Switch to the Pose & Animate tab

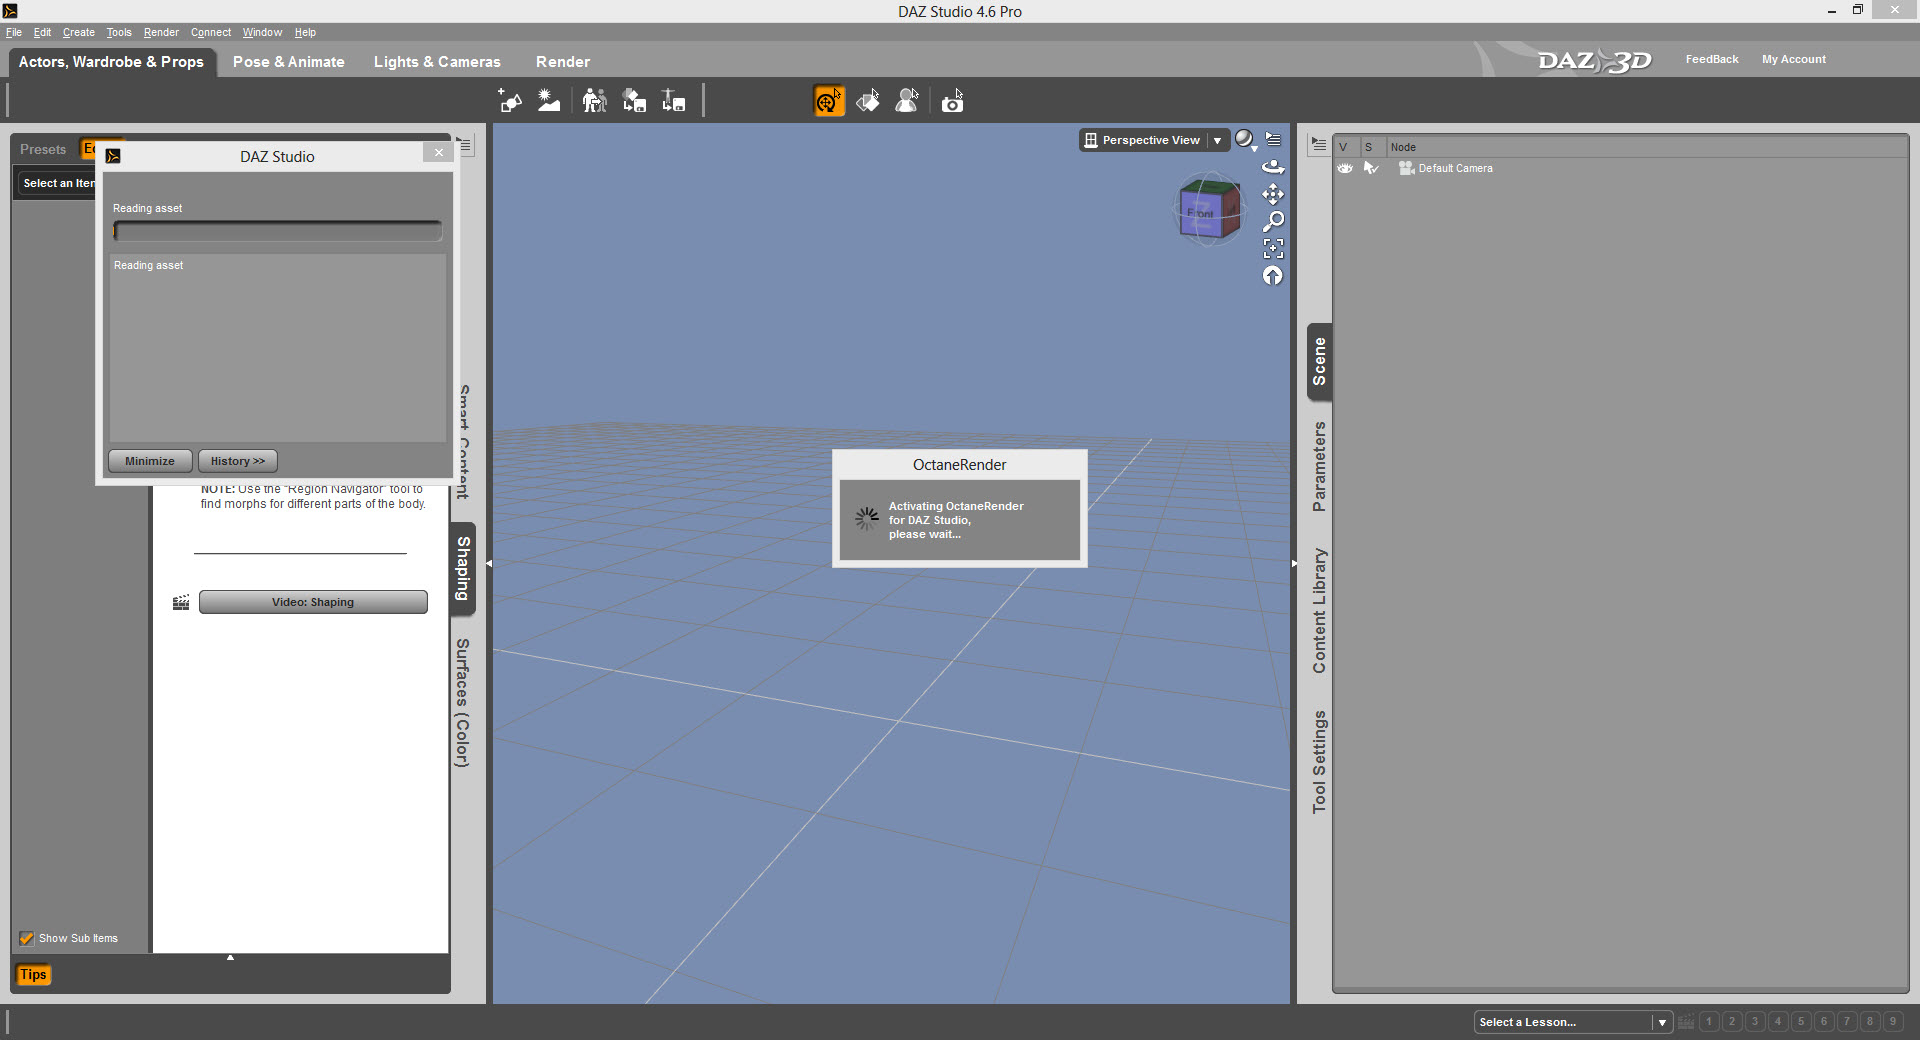289,62
